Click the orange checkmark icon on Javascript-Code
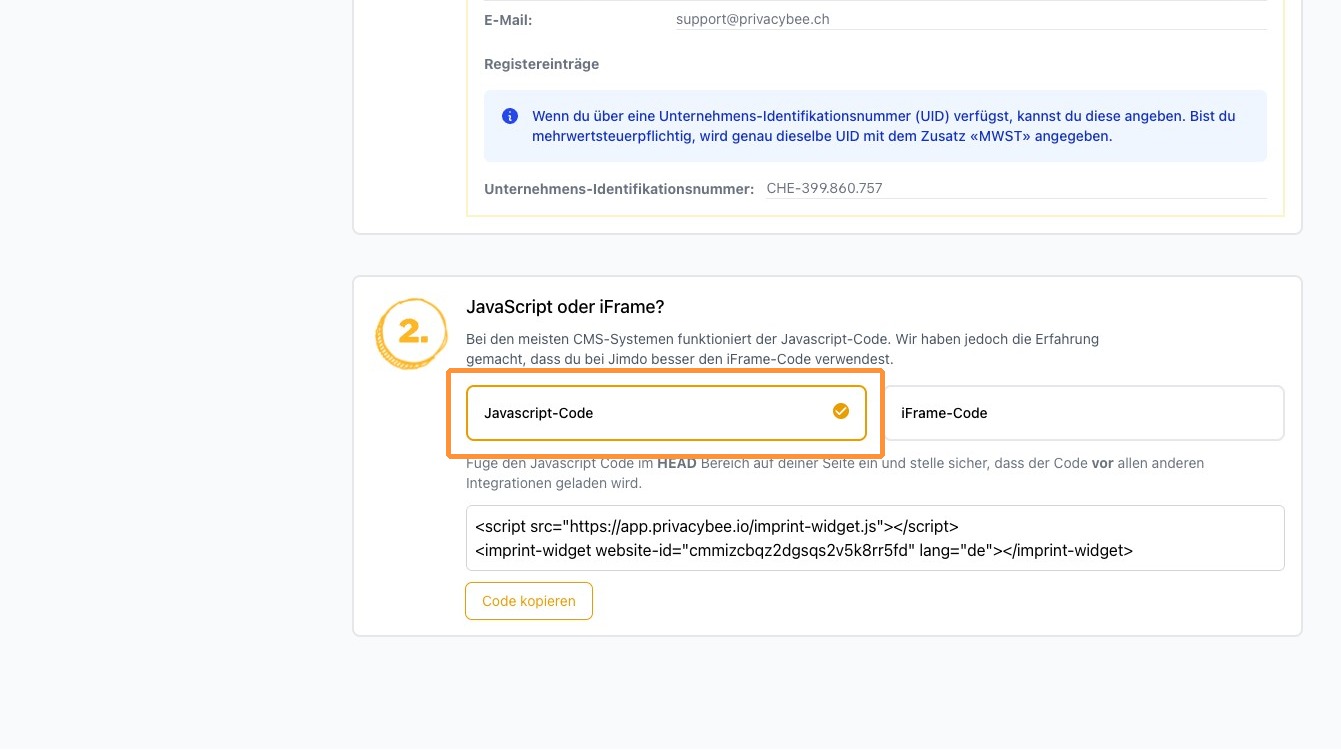This screenshot has height=750, width=1341. point(841,411)
